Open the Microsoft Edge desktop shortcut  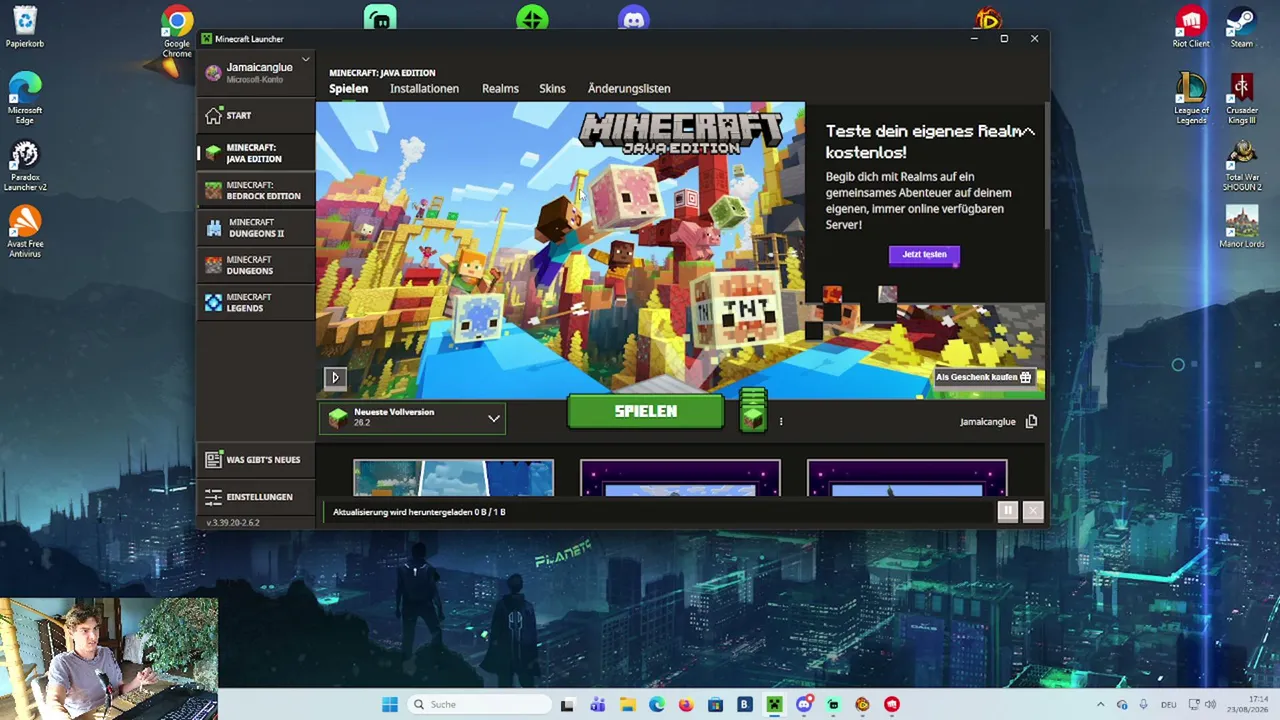tap(24, 98)
